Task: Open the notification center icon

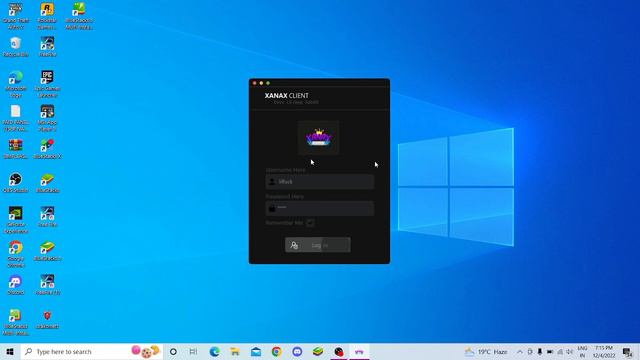Action: 627,351
